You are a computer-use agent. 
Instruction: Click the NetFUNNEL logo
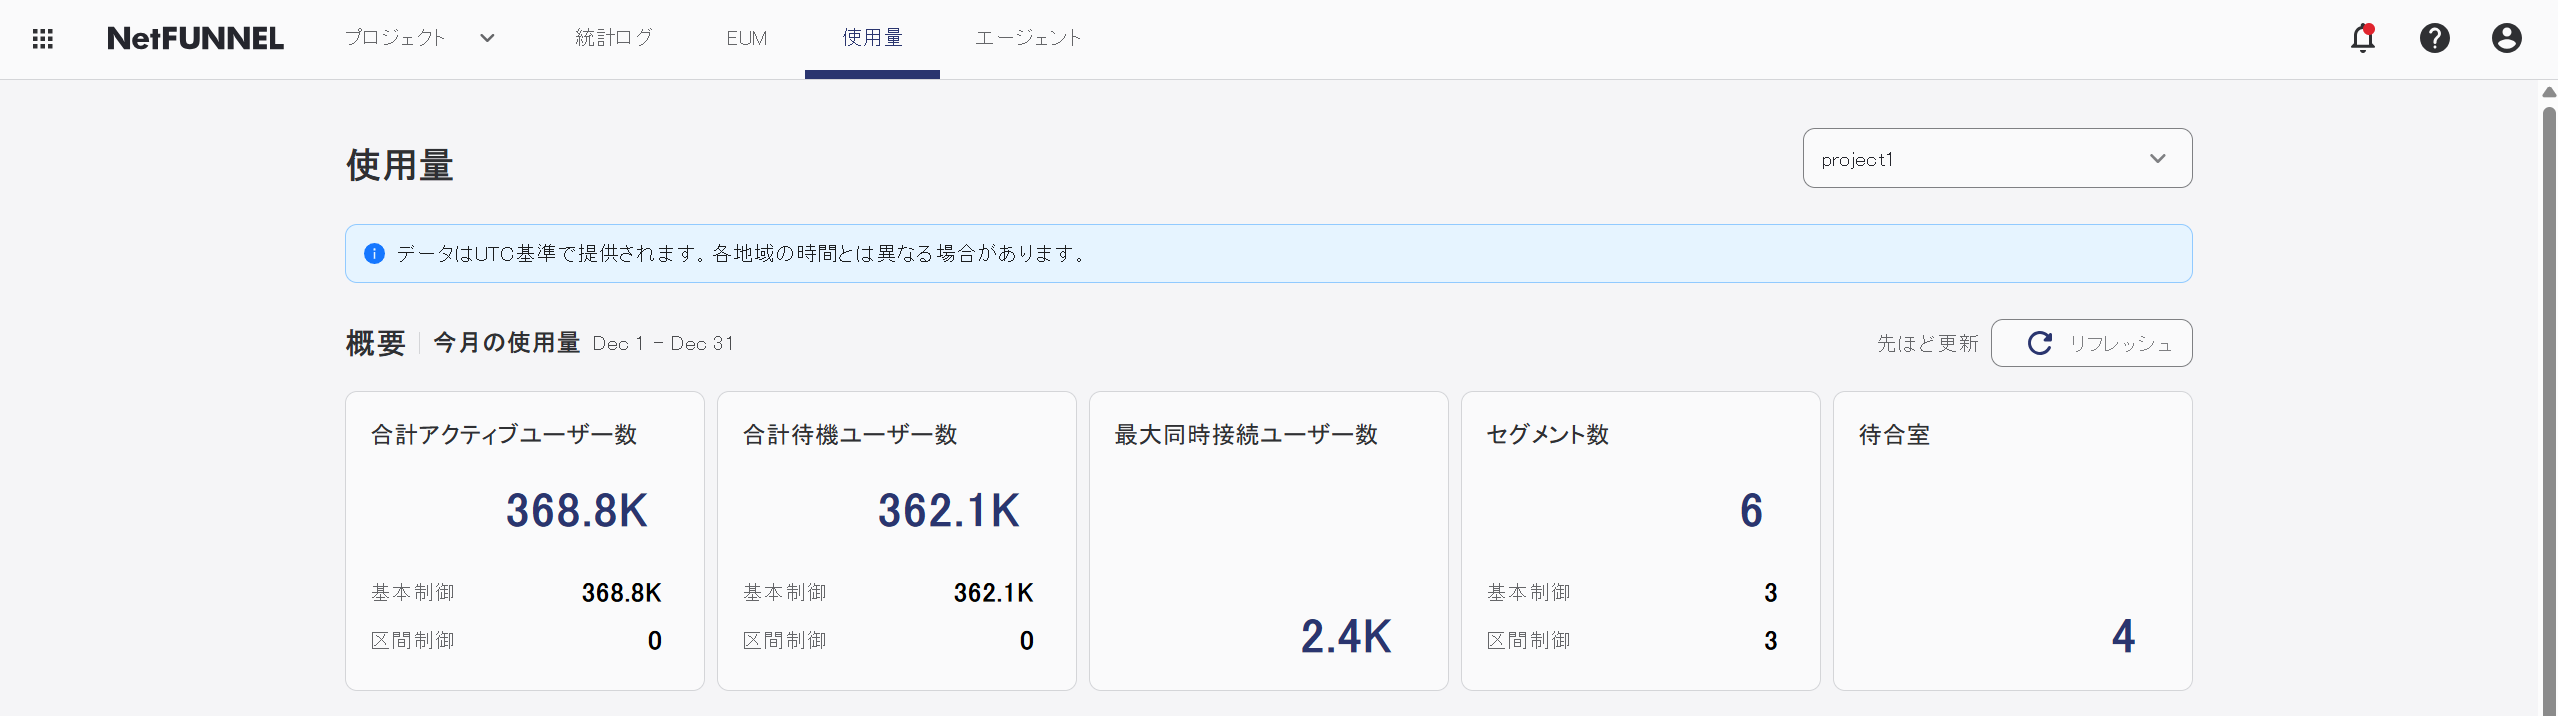pos(195,39)
